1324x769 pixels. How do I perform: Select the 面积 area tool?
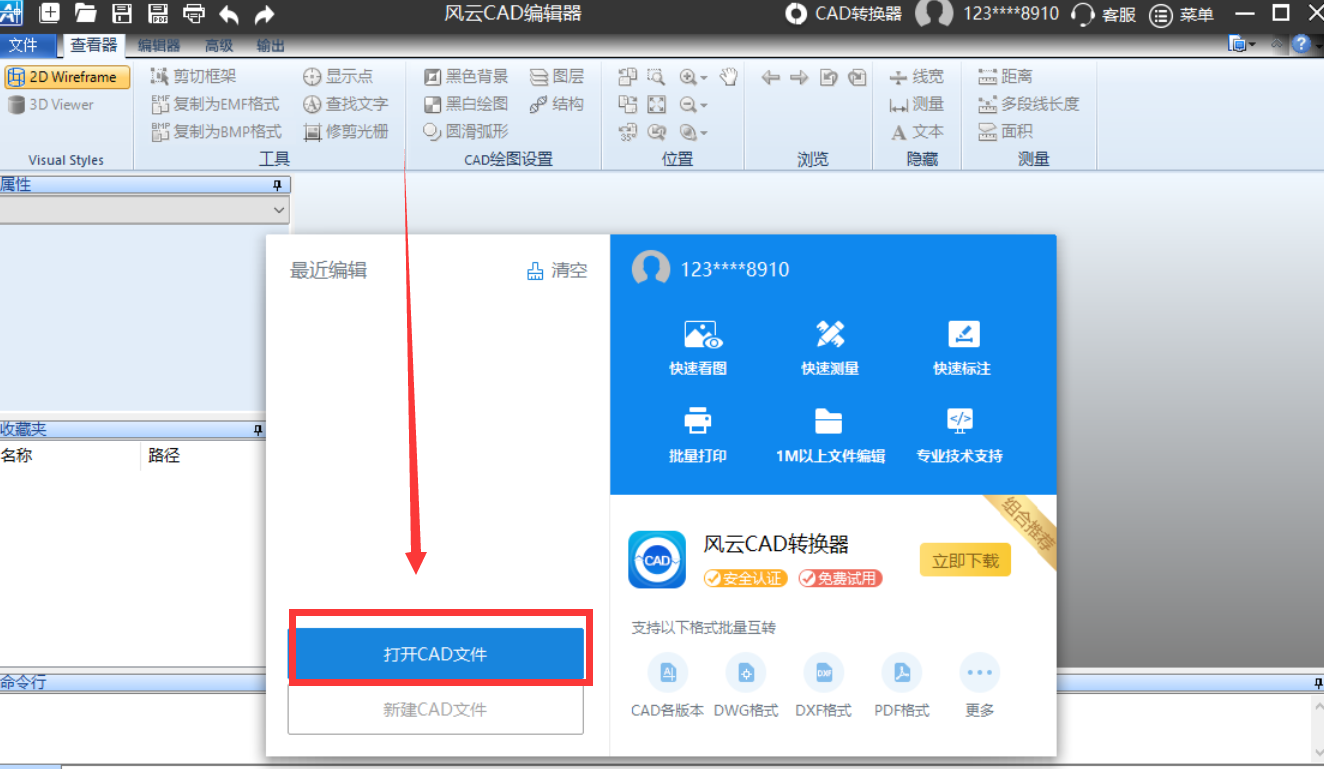pos(1005,131)
